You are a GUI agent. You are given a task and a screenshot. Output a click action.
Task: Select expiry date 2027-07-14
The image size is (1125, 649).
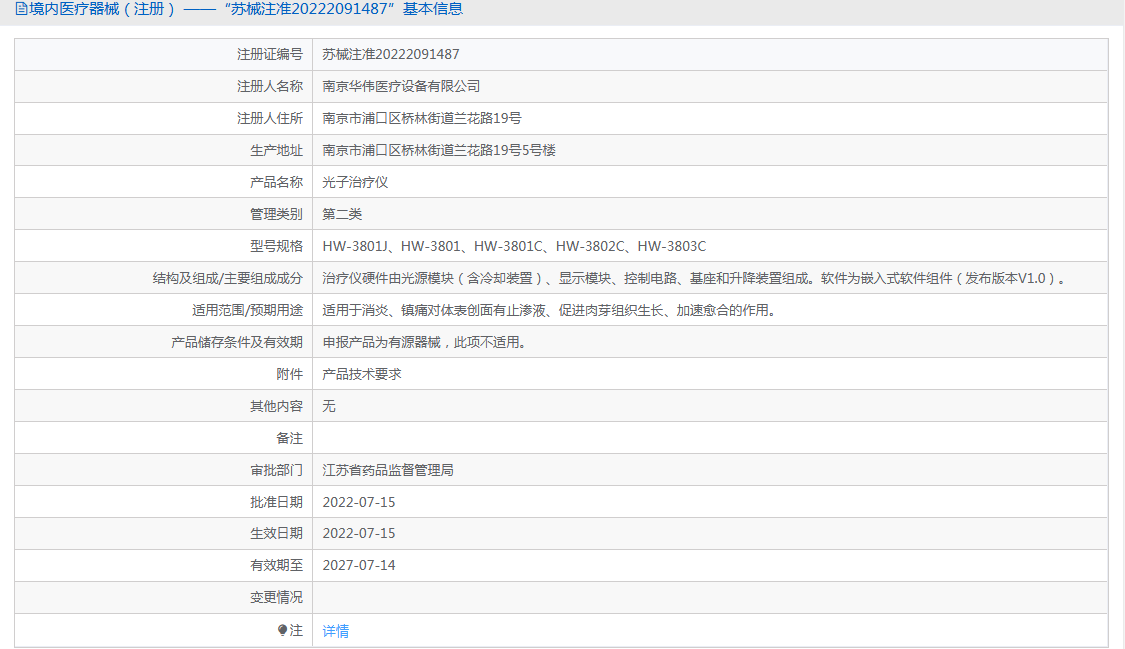pos(359,566)
